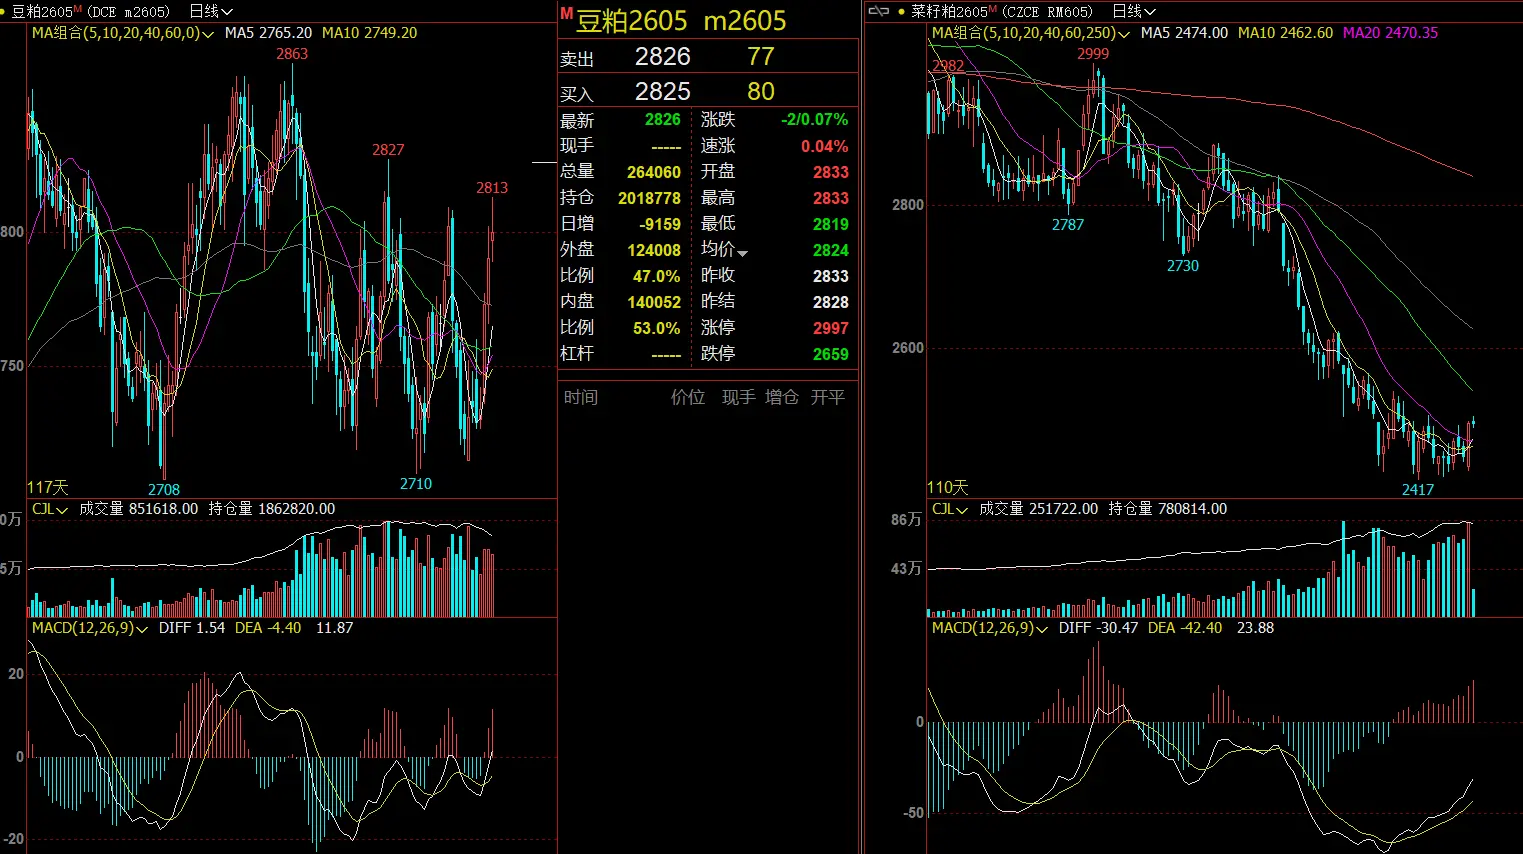The image size is (1523, 854).
Task: Open the 日线 period dropdown on 菜籽粕2605 chart
Action: [1134, 11]
